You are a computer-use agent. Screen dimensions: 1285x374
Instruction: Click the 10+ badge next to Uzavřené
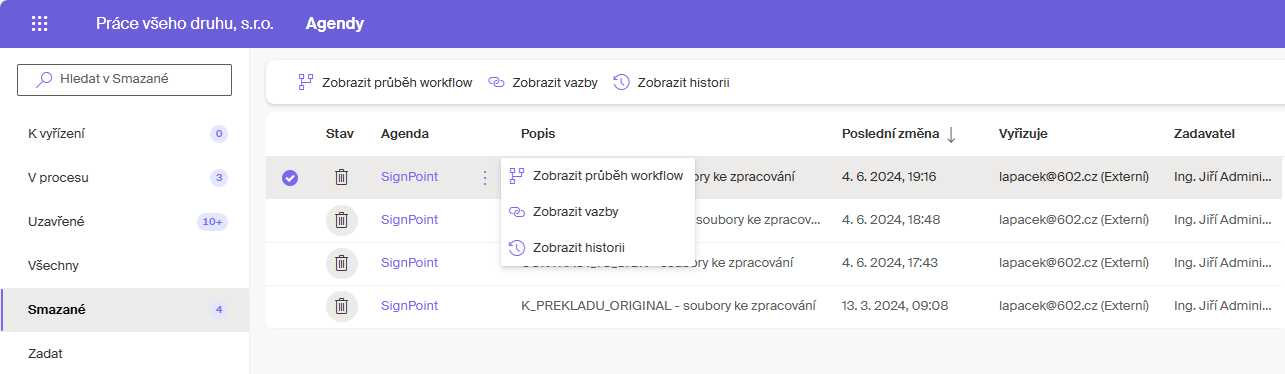coord(213,222)
